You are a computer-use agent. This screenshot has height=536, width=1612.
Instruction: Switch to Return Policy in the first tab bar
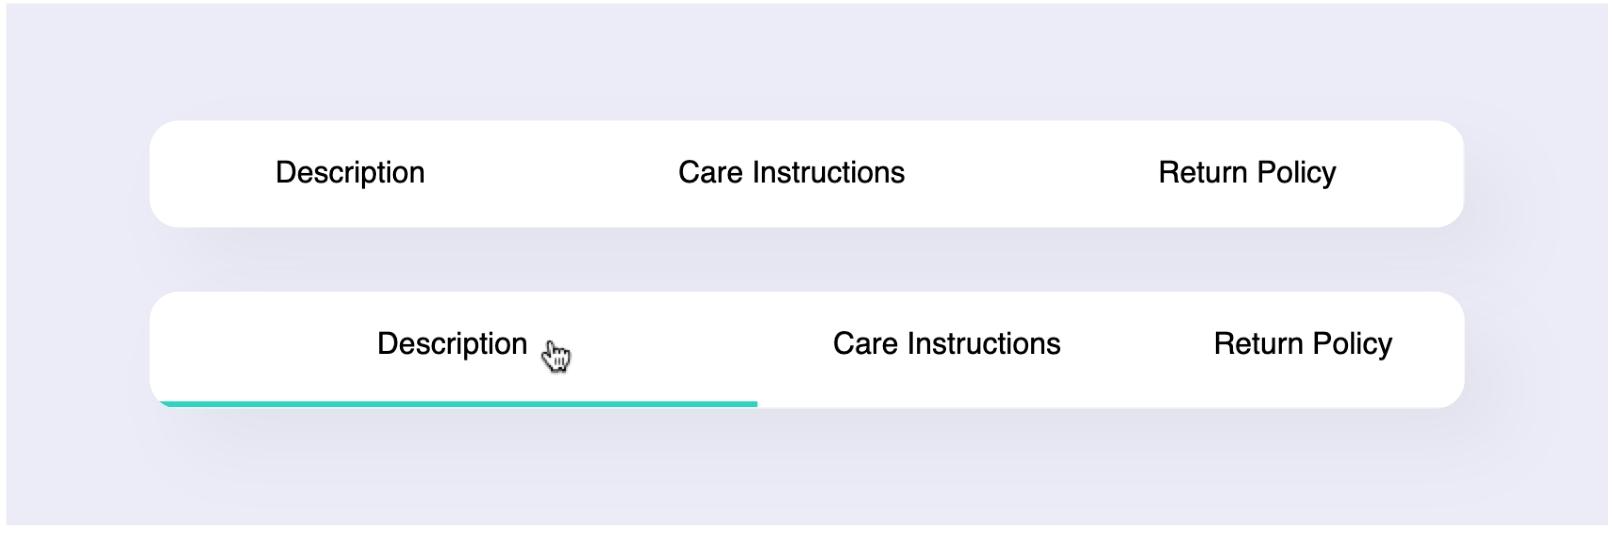1247,173
